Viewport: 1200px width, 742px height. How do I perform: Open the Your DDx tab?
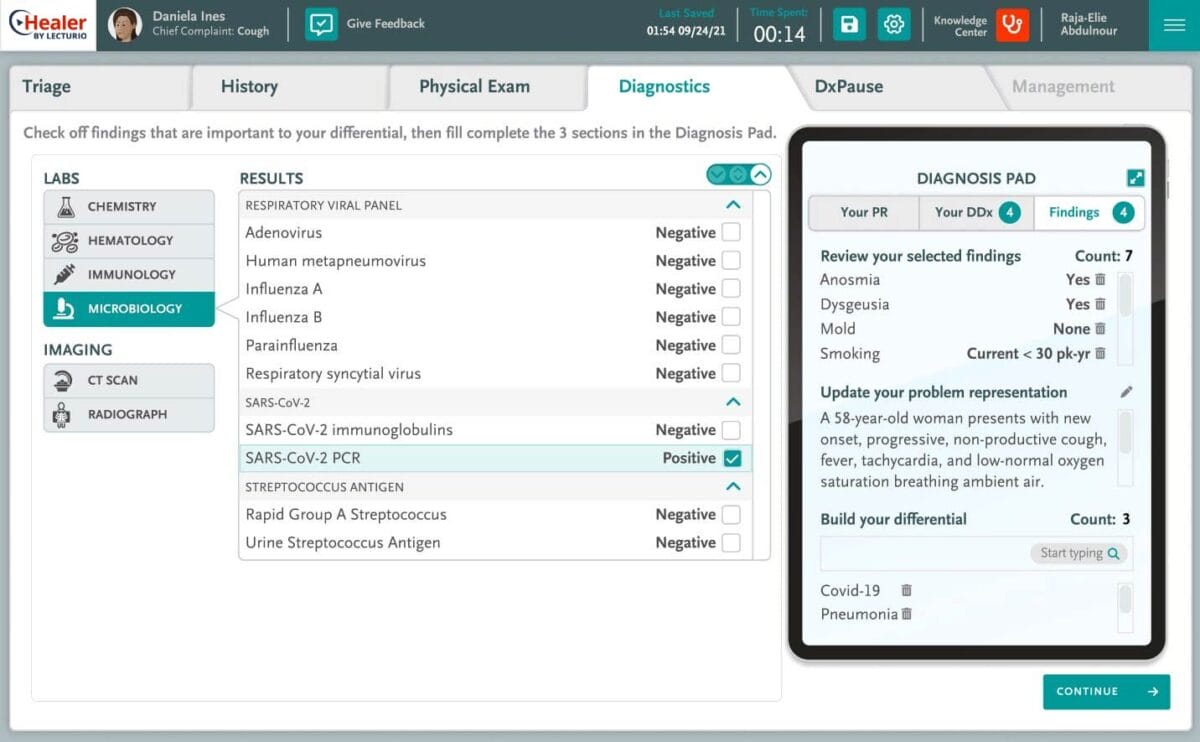point(975,212)
